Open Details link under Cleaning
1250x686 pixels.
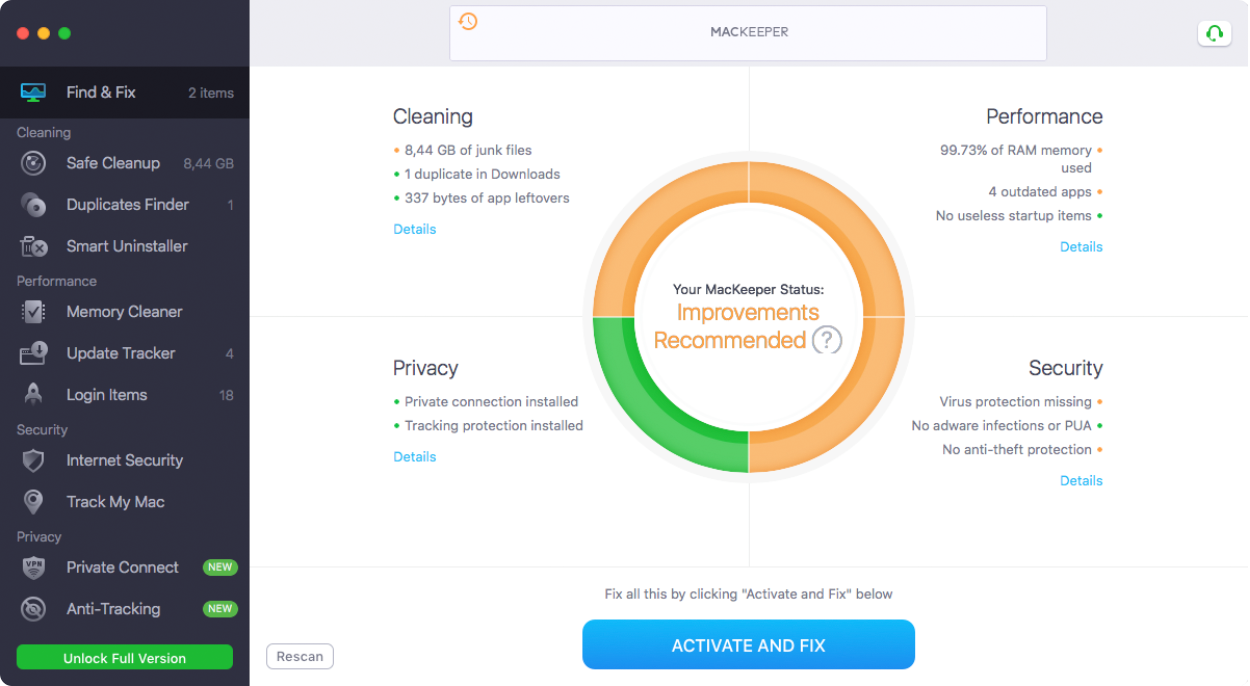click(414, 230)
